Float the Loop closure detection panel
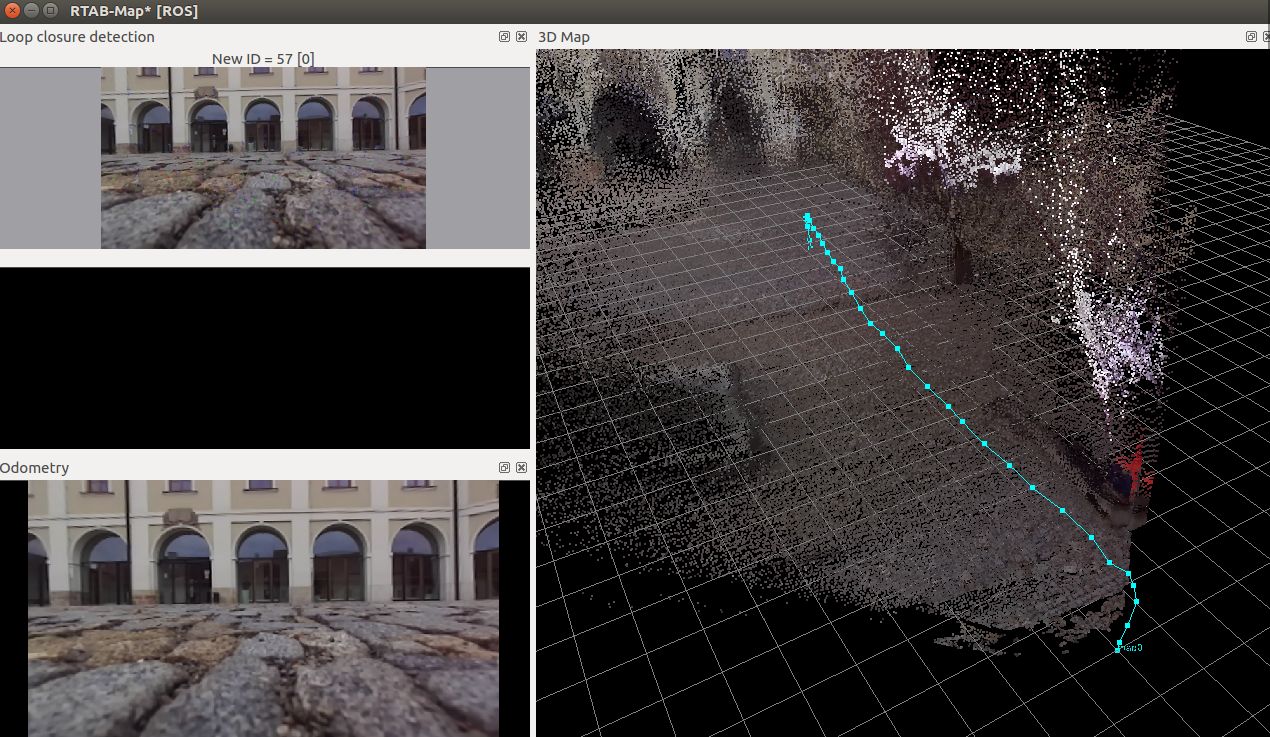1270x737 pixels. pyautogui.click(x=505, y=37)
